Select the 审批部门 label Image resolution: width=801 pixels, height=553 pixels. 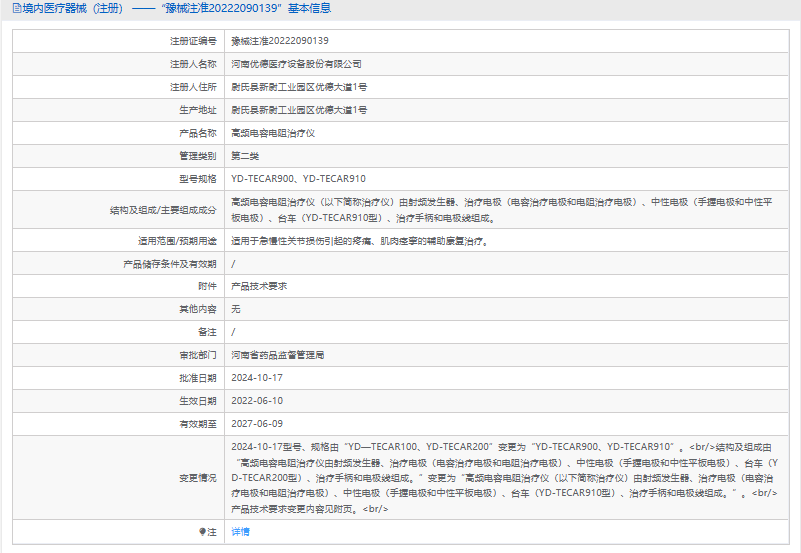198,355
